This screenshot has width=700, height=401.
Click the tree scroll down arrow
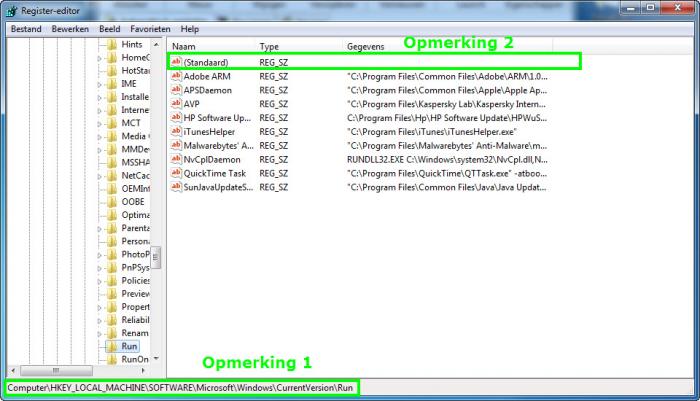[156, 359]
